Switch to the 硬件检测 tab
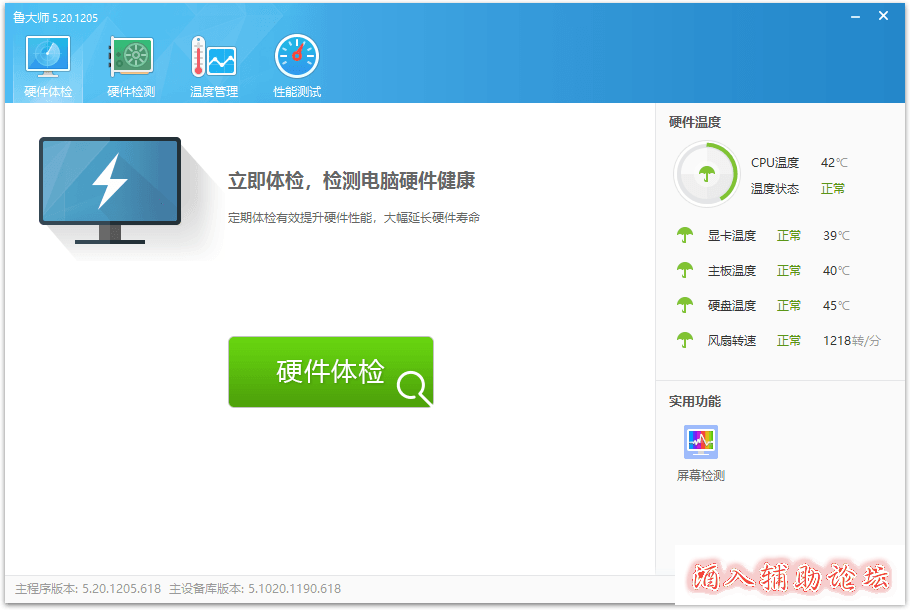Screen dimensions: 910x610 [x=131, y=67]
